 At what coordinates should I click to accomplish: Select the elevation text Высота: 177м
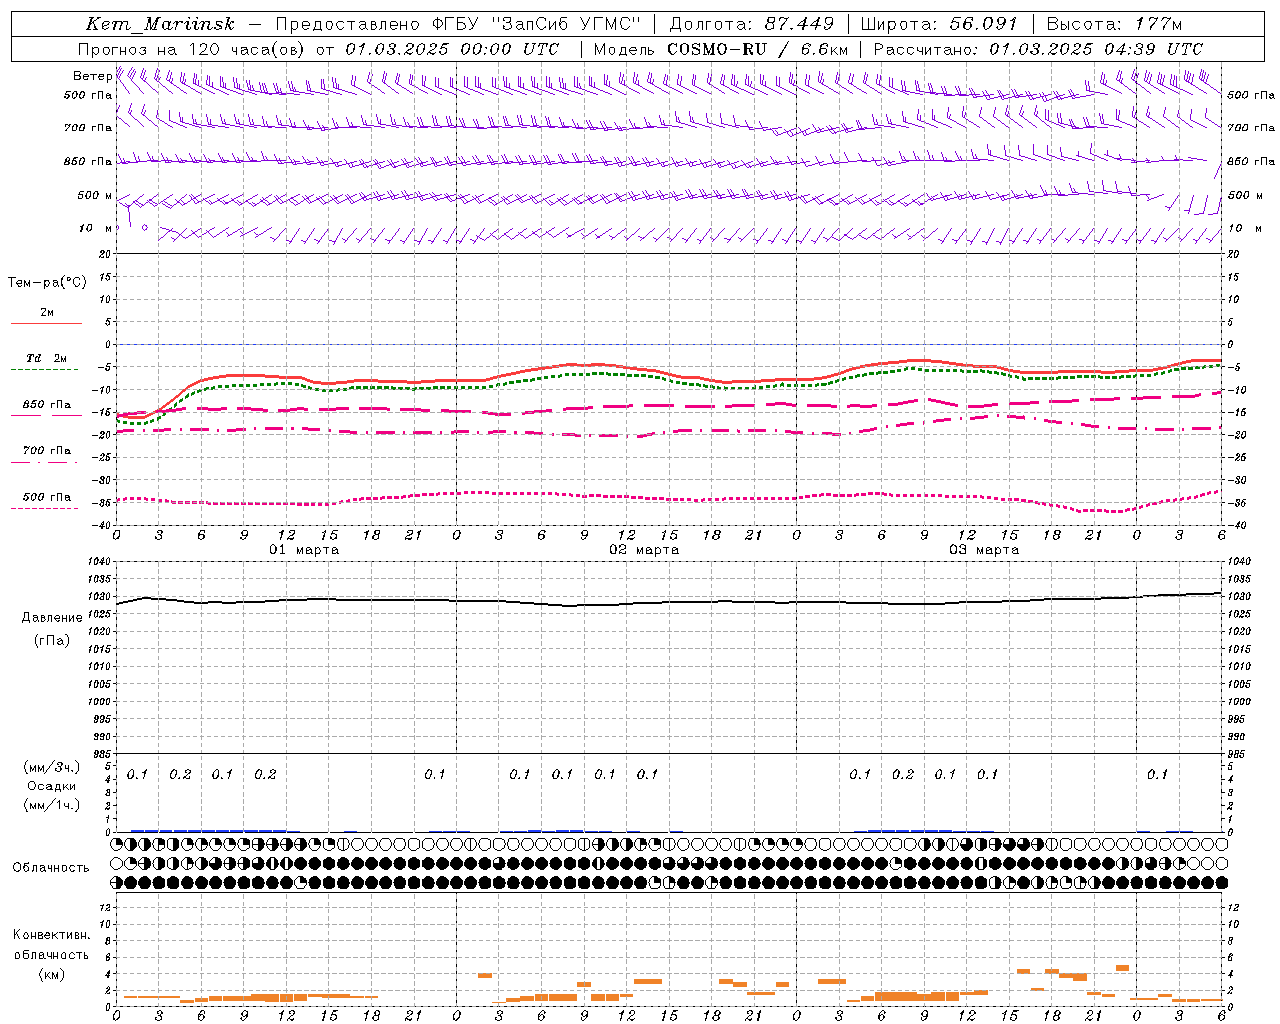[1114, 24]
